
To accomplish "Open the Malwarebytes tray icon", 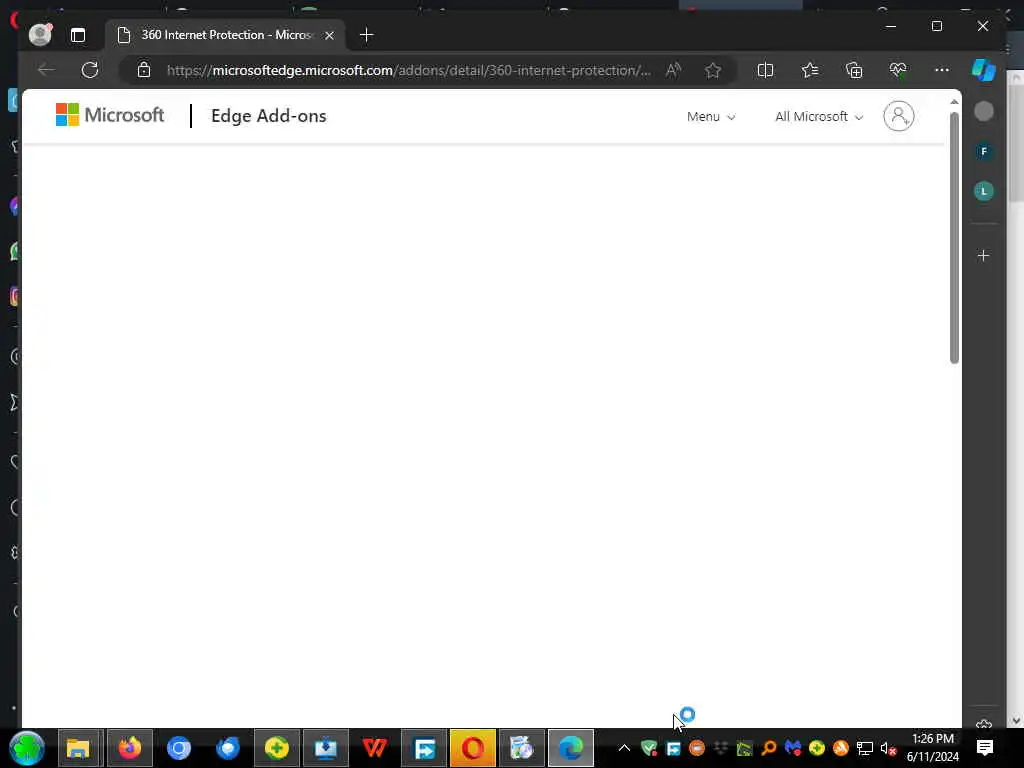I will [793, 748].
